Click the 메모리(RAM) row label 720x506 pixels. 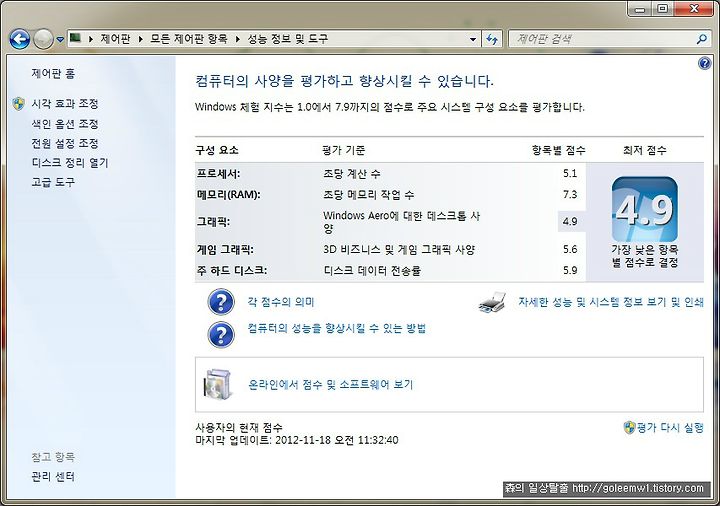[x=229, y=195]
